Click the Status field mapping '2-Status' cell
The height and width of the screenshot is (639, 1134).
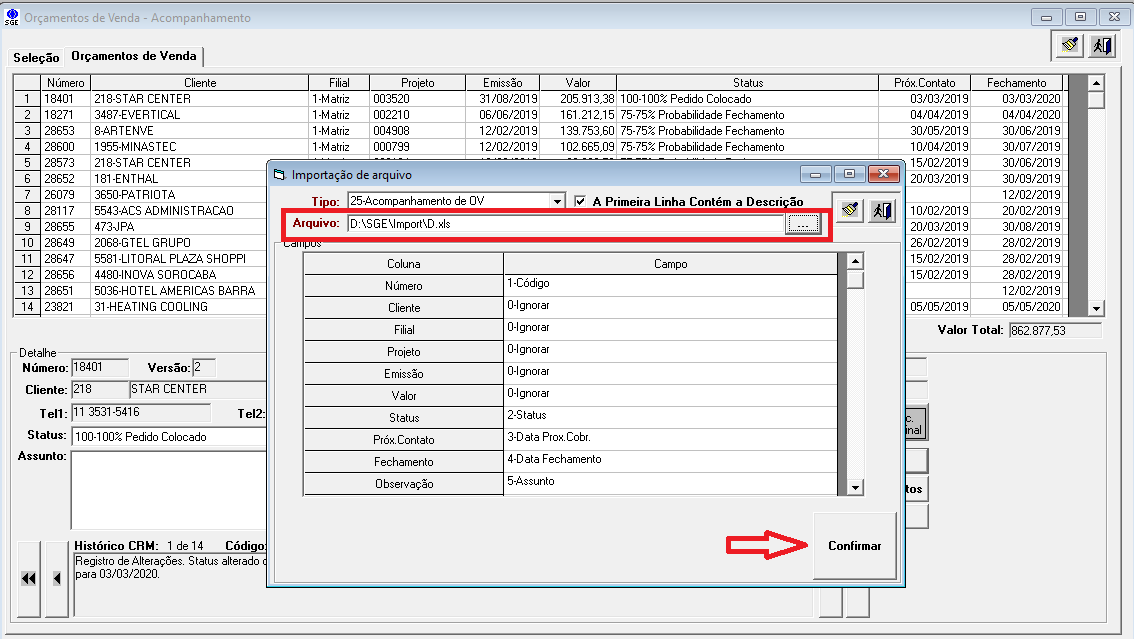(x=670, y=416)
